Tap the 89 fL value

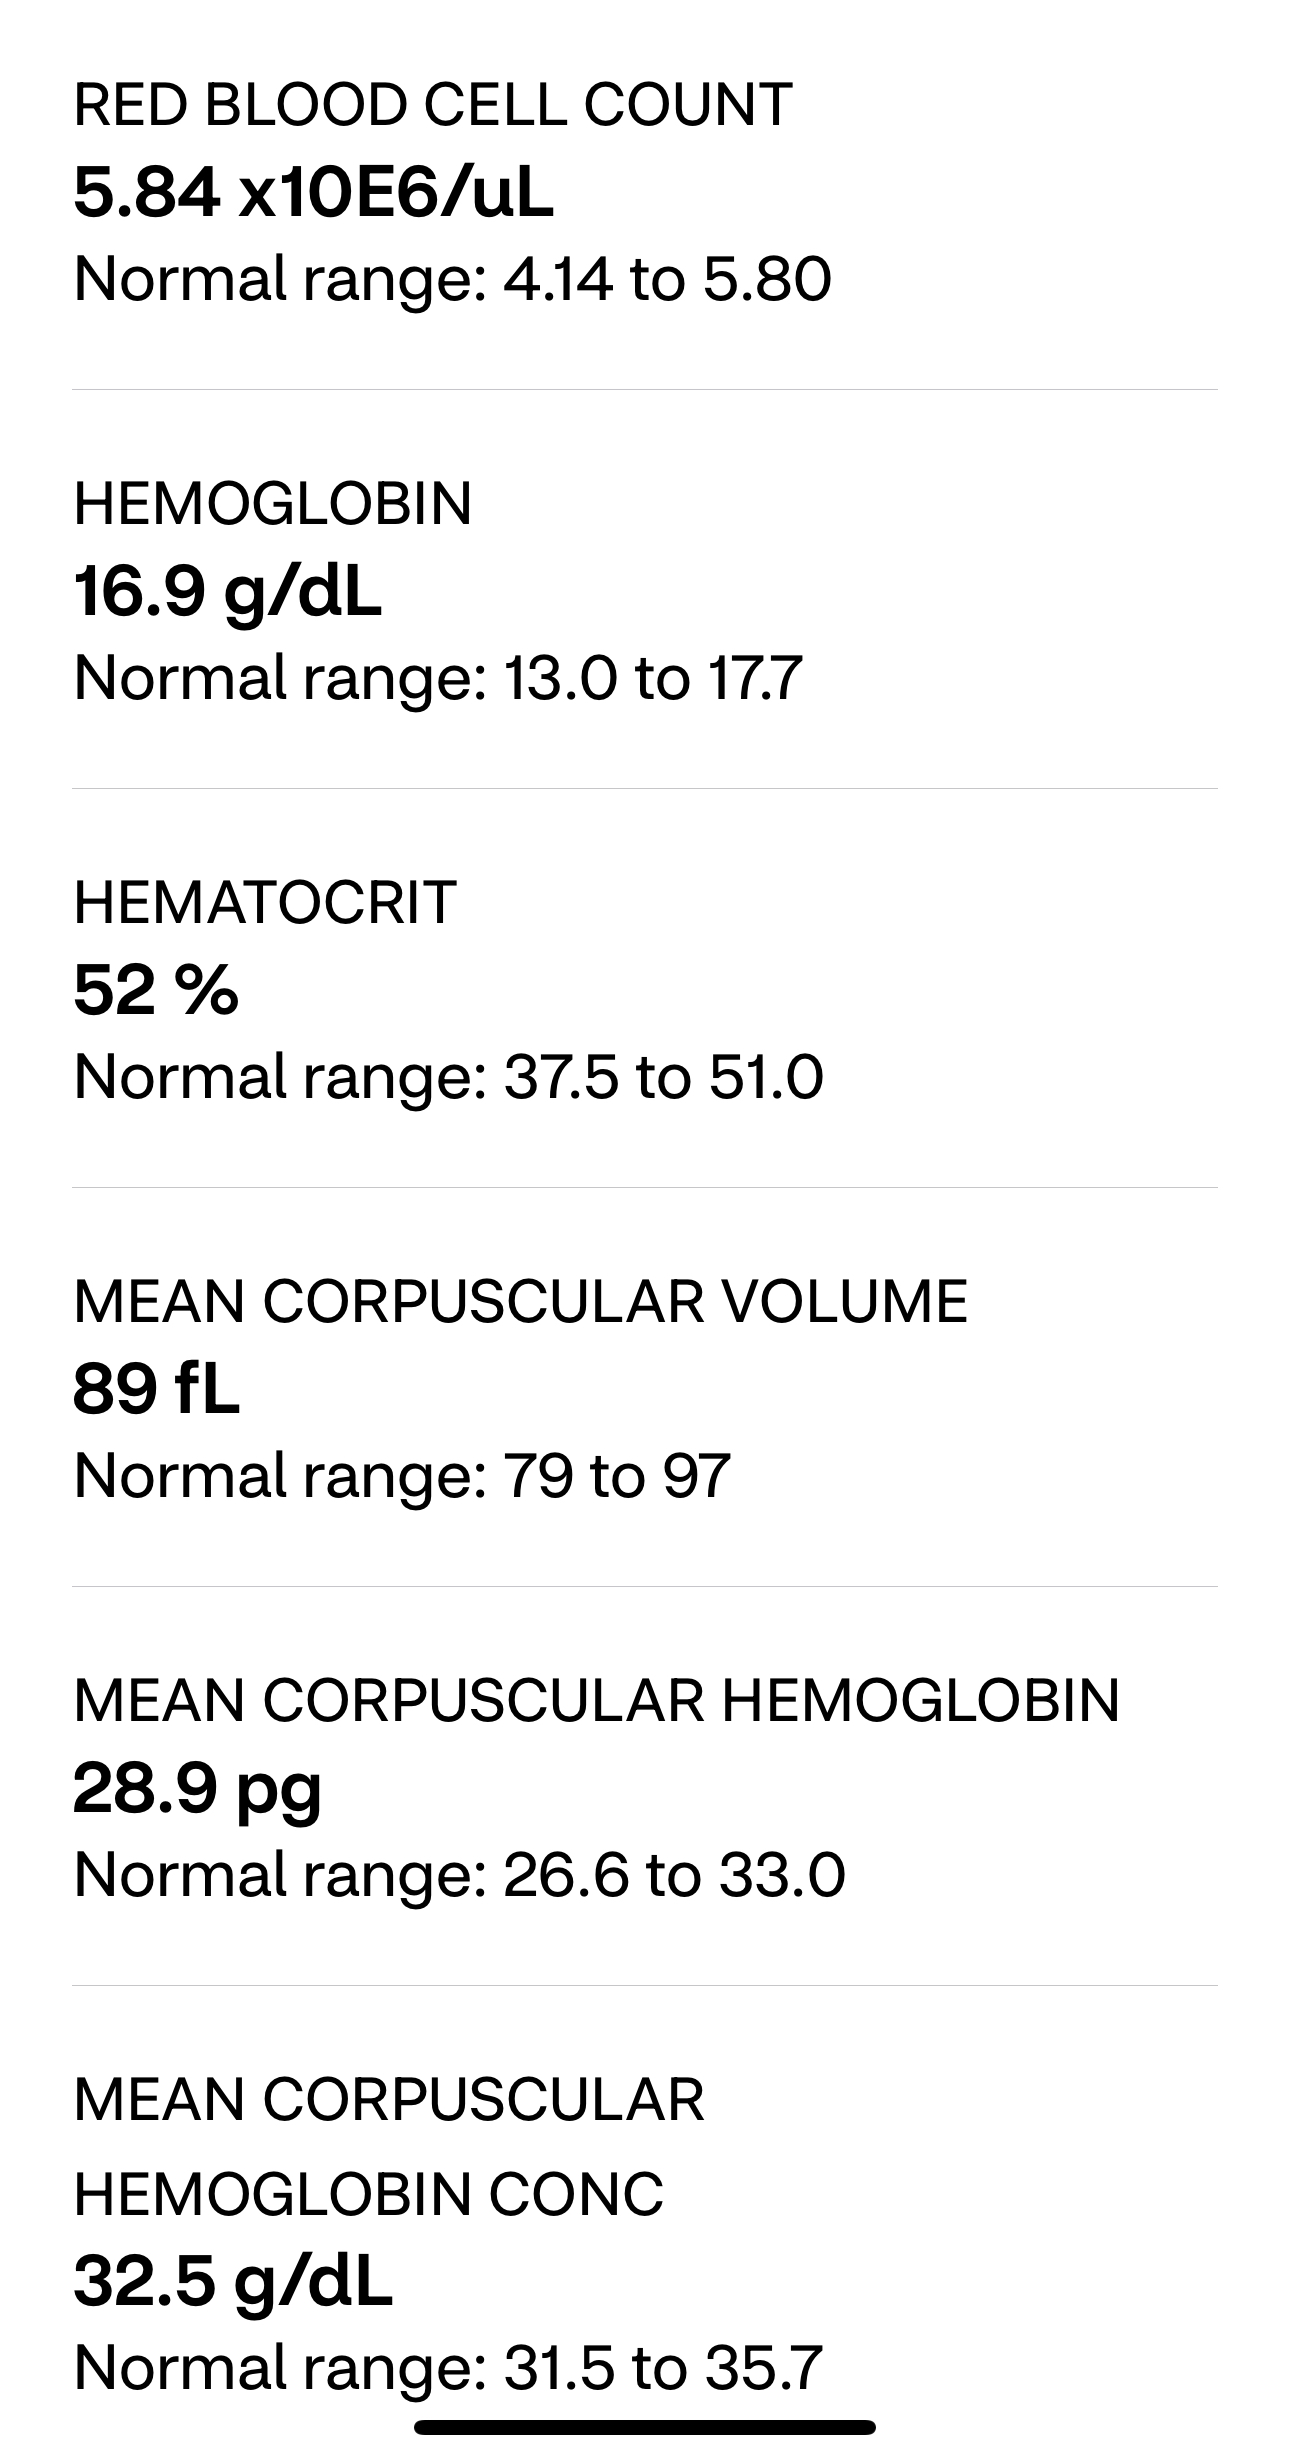156,1389
